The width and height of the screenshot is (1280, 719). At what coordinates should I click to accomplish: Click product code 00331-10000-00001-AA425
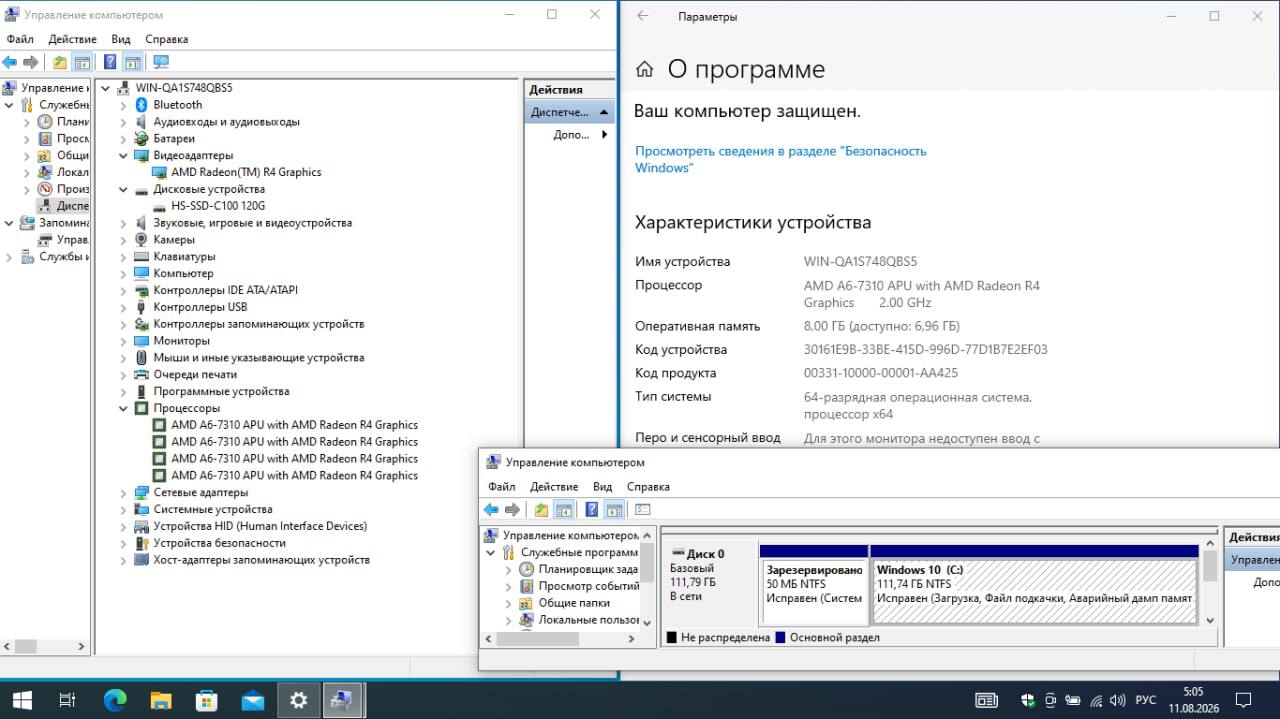click(x=881, y=373)
